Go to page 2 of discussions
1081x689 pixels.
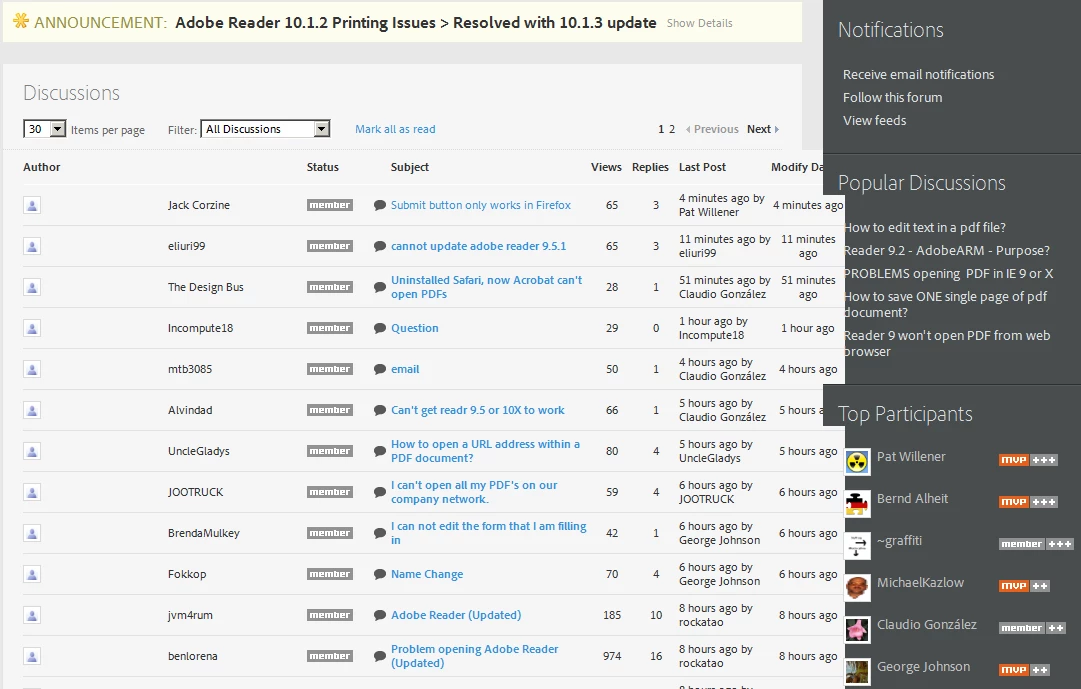point(671,129)
